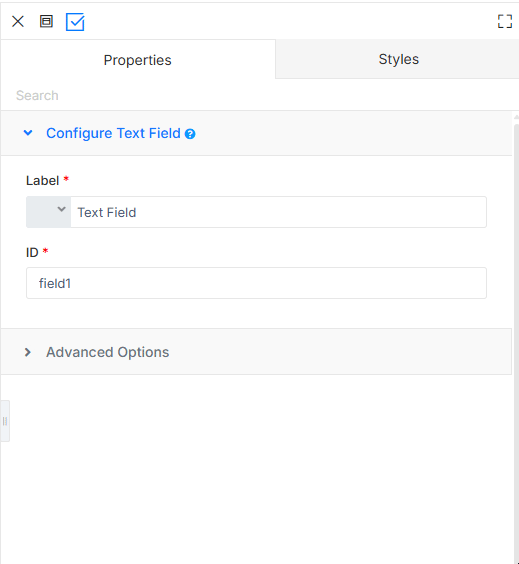Viewport: 519px width, 564px height.
Task: Click the scroll-up arrow atop the scrollbar
Action: click(516, 117)
